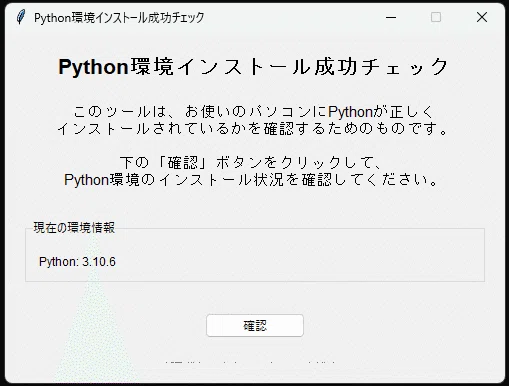Click the disabled maximize button
The width and height of the screenshot is (509, 386).
(436, 17)
